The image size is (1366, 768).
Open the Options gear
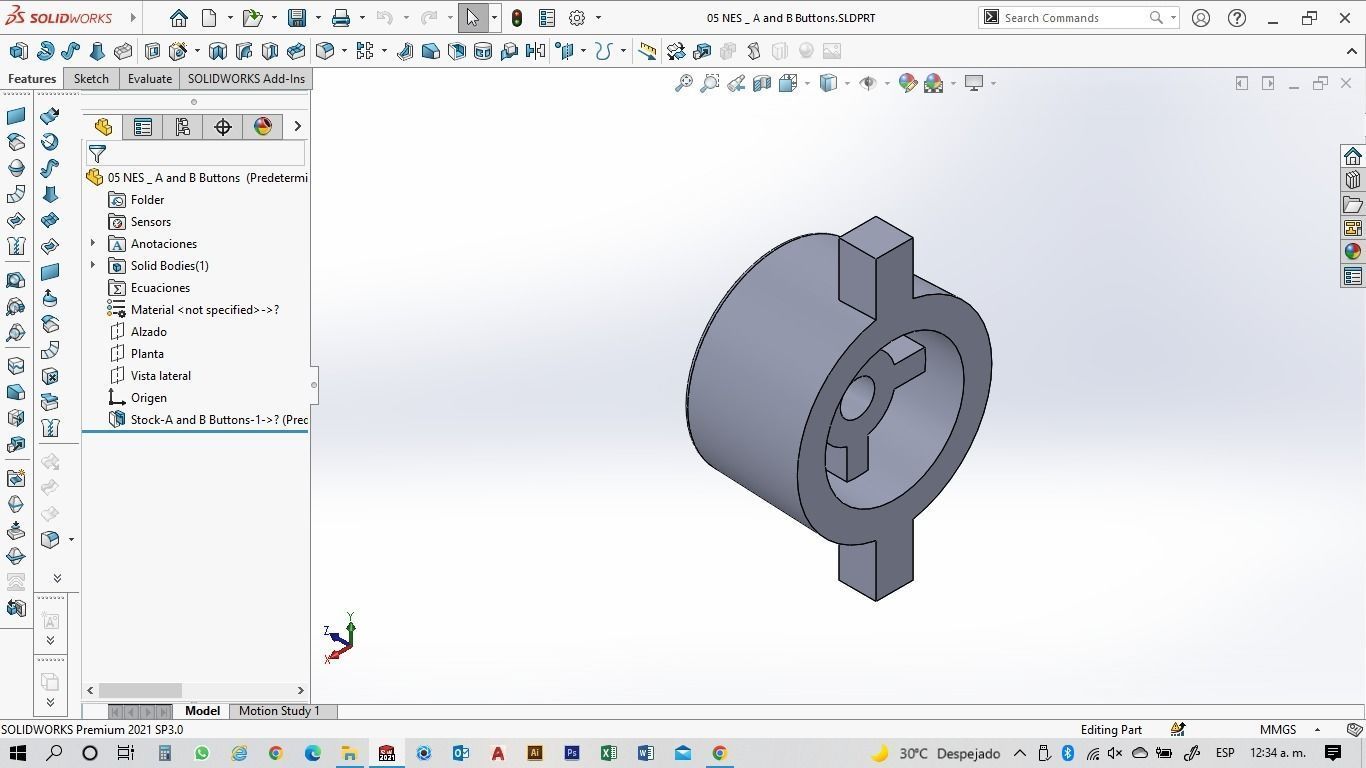point(577,18)
